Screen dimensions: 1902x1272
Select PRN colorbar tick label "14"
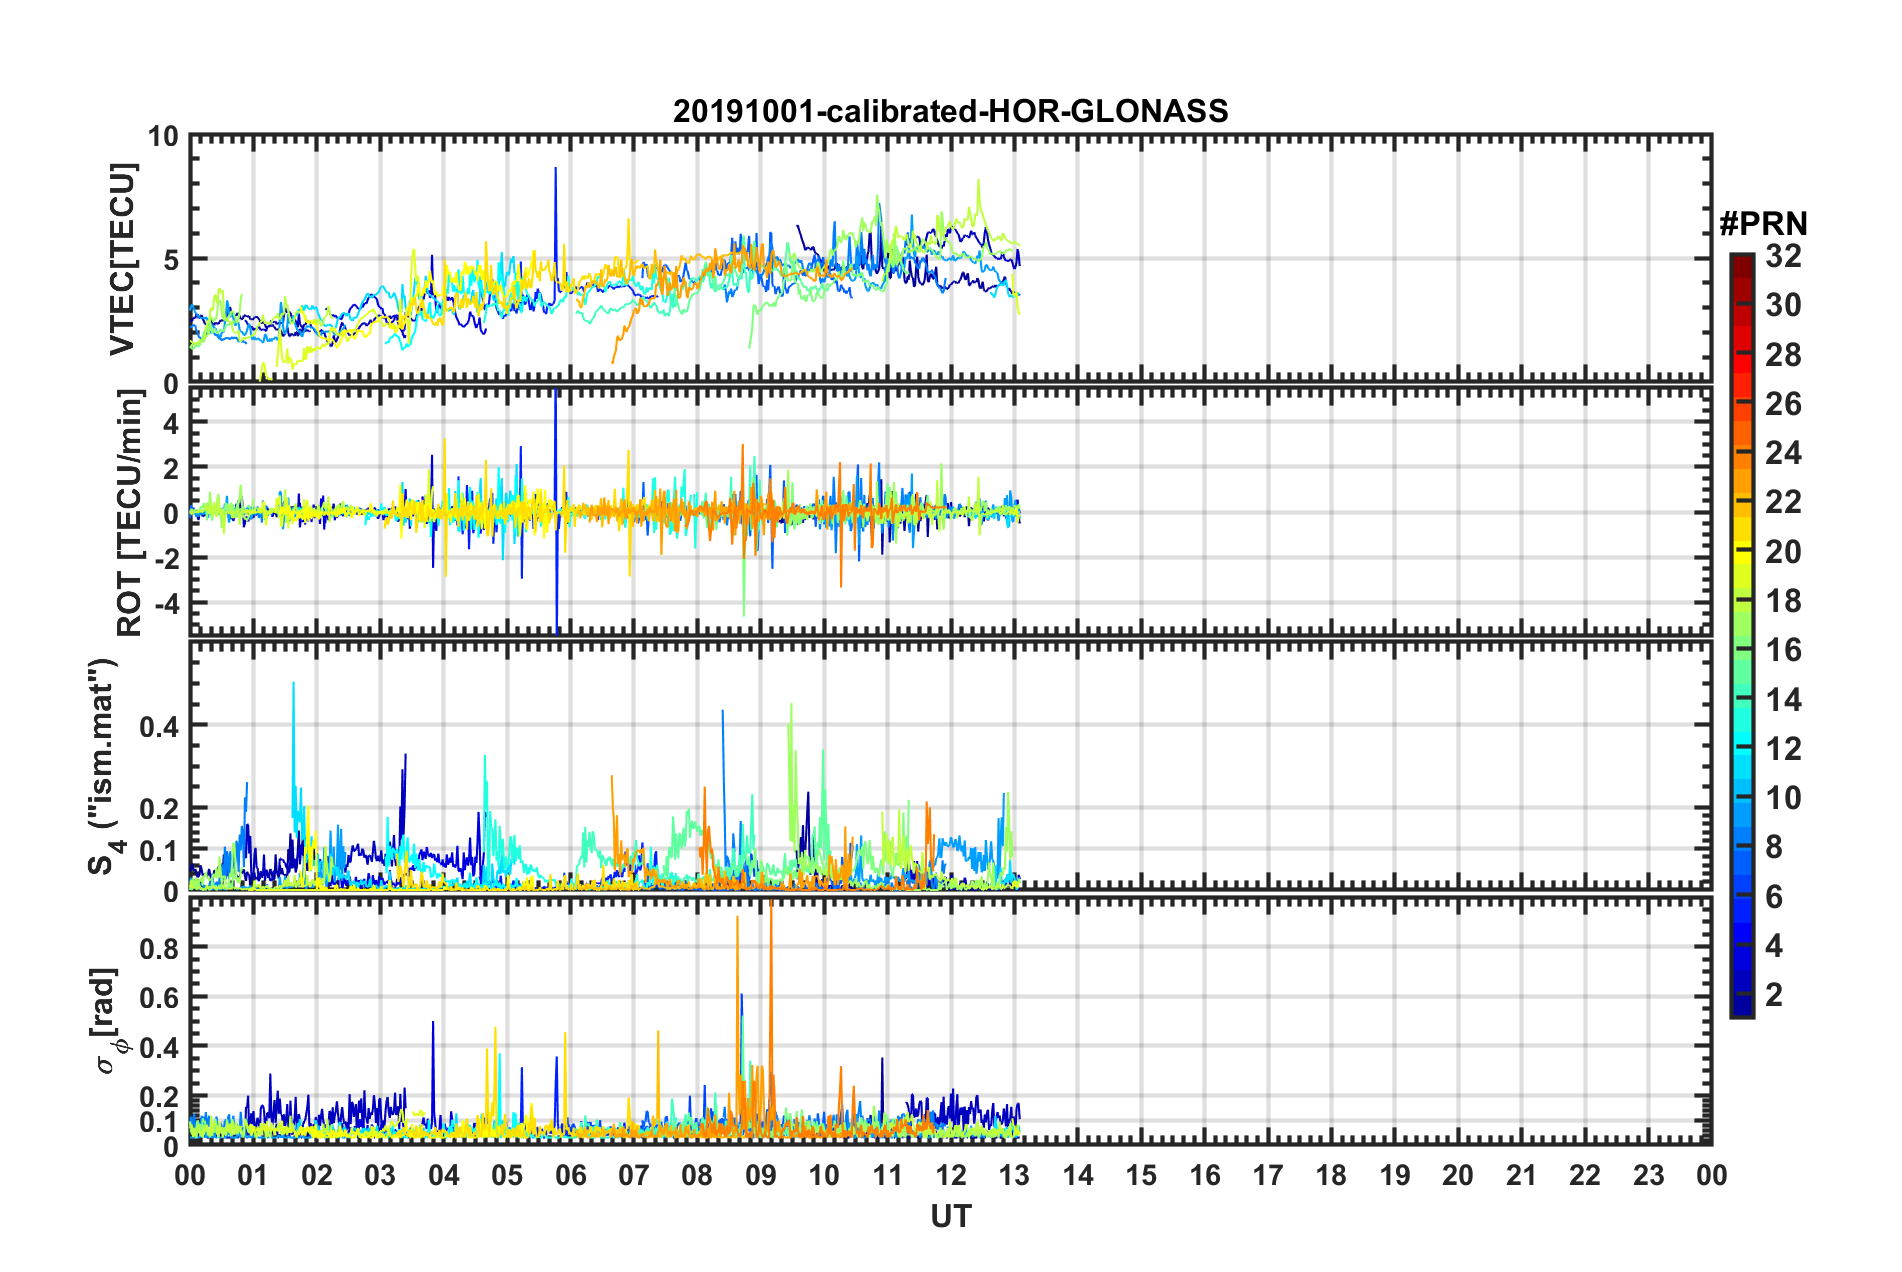click(x=1783, y=700)
